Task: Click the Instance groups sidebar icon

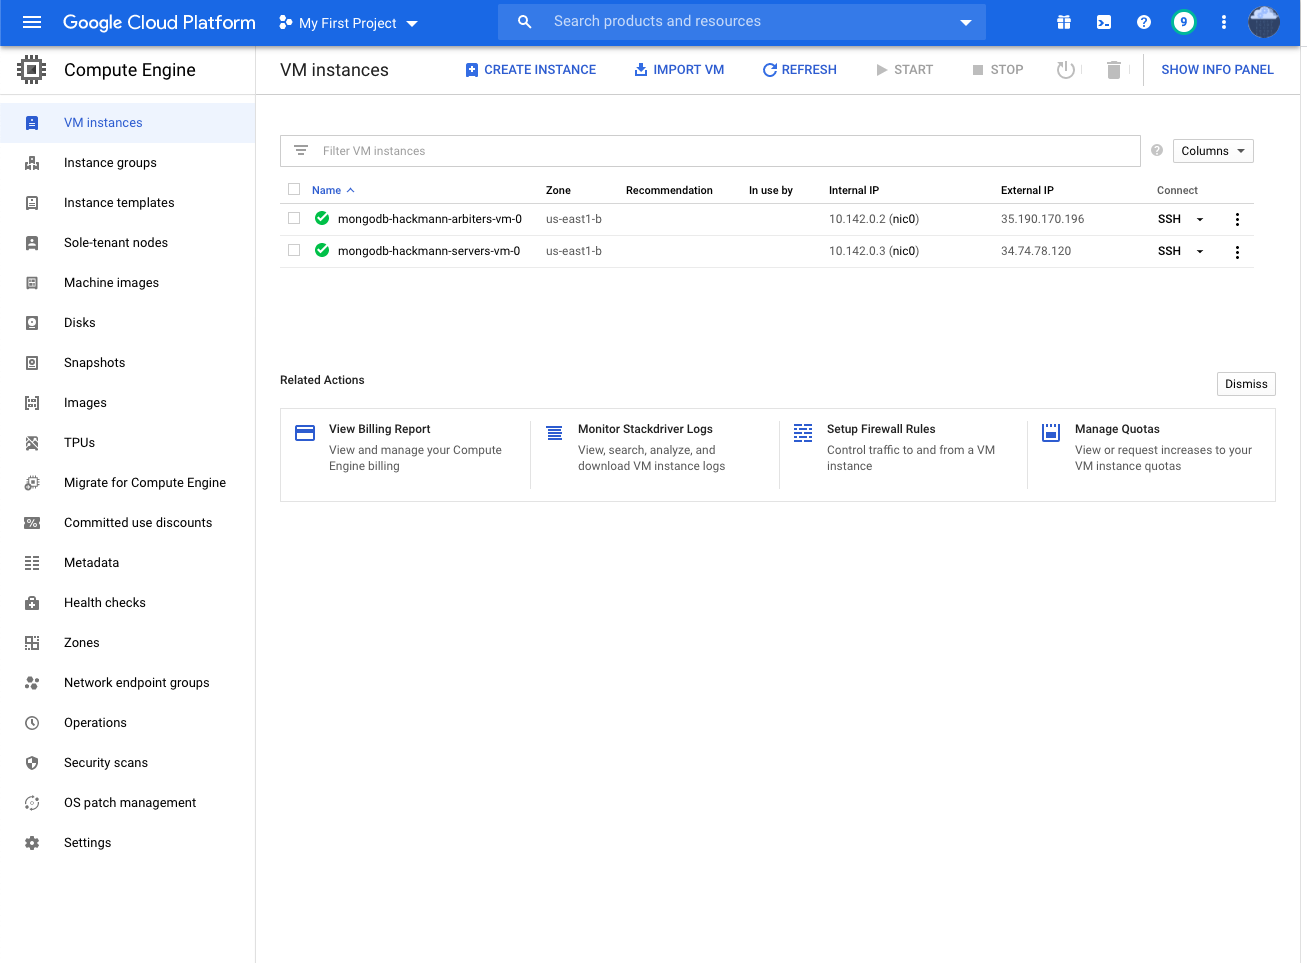Action: [x=32, y=163]
